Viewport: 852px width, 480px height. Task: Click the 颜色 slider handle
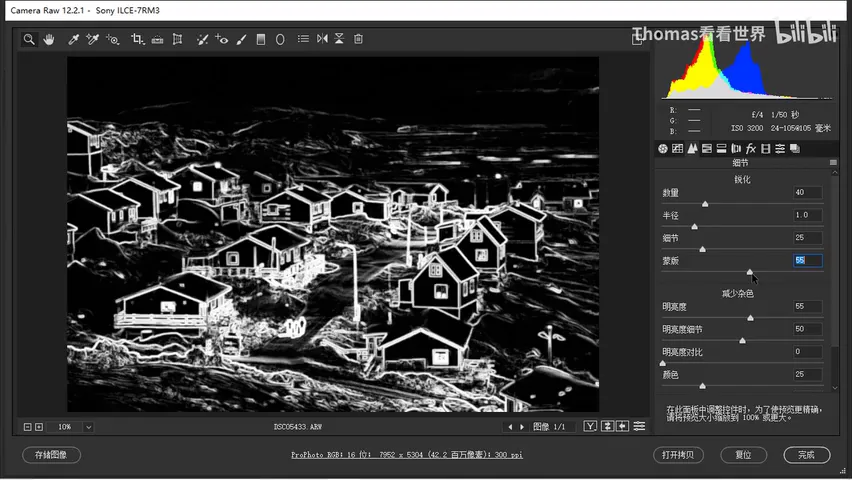click(x=703, y=385)
